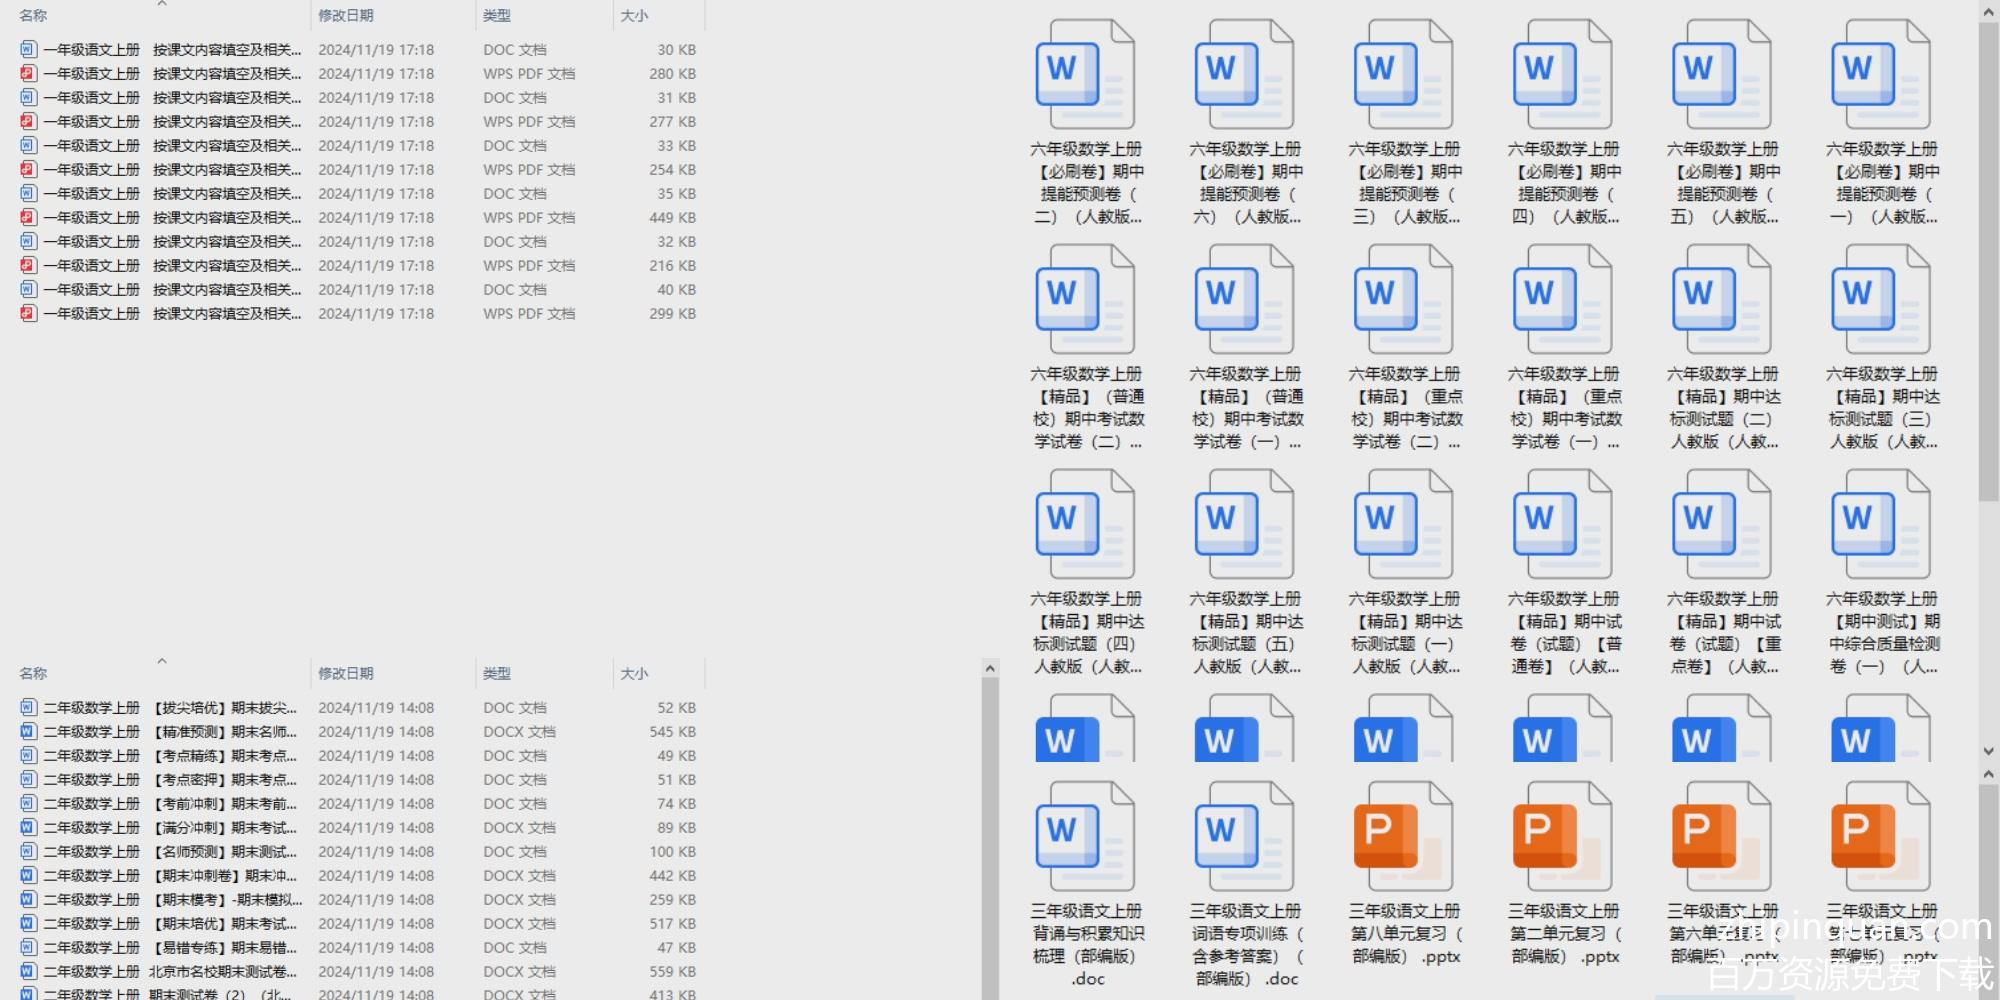This screenshot has width=2000, height=1000.
Task: Click the DOC icon of 【拔尖培优】file
Action: point(28,708)
